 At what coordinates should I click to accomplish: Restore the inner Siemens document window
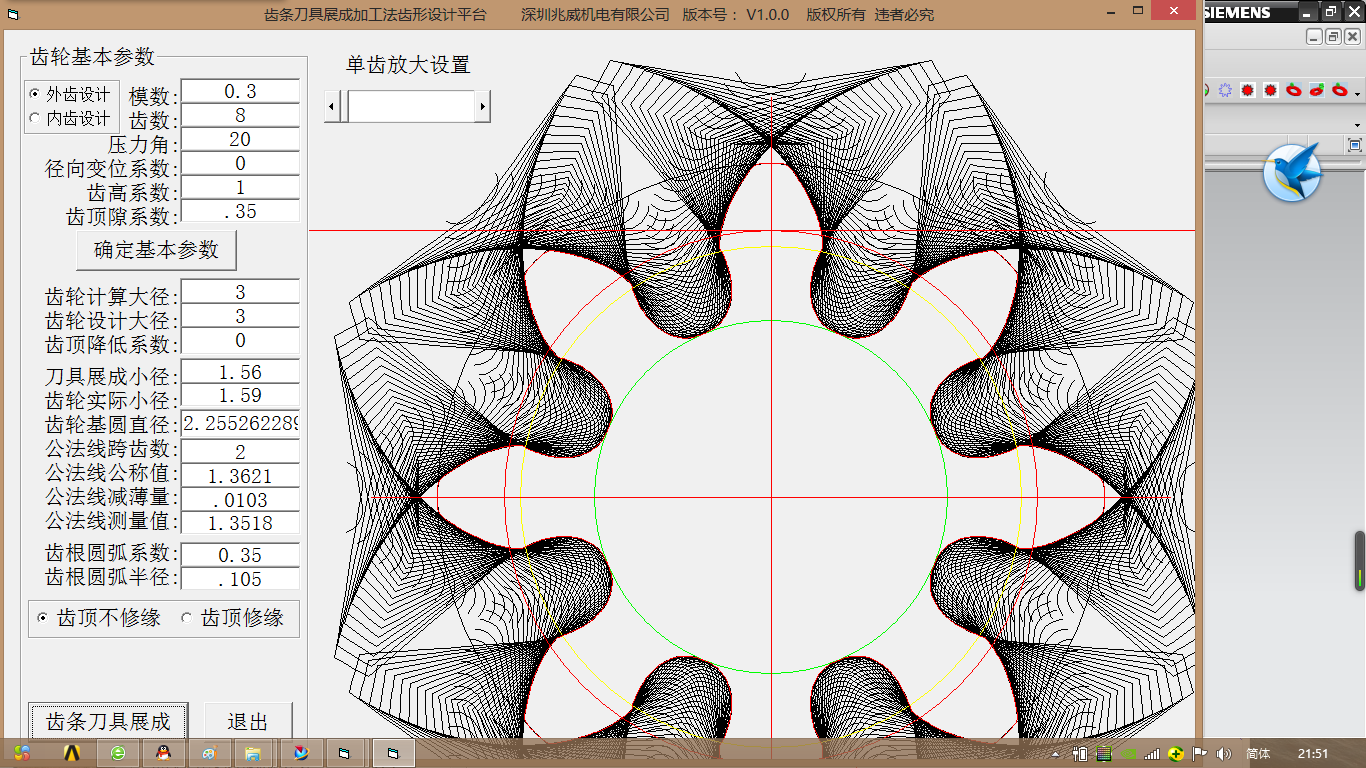[1334, 37]
